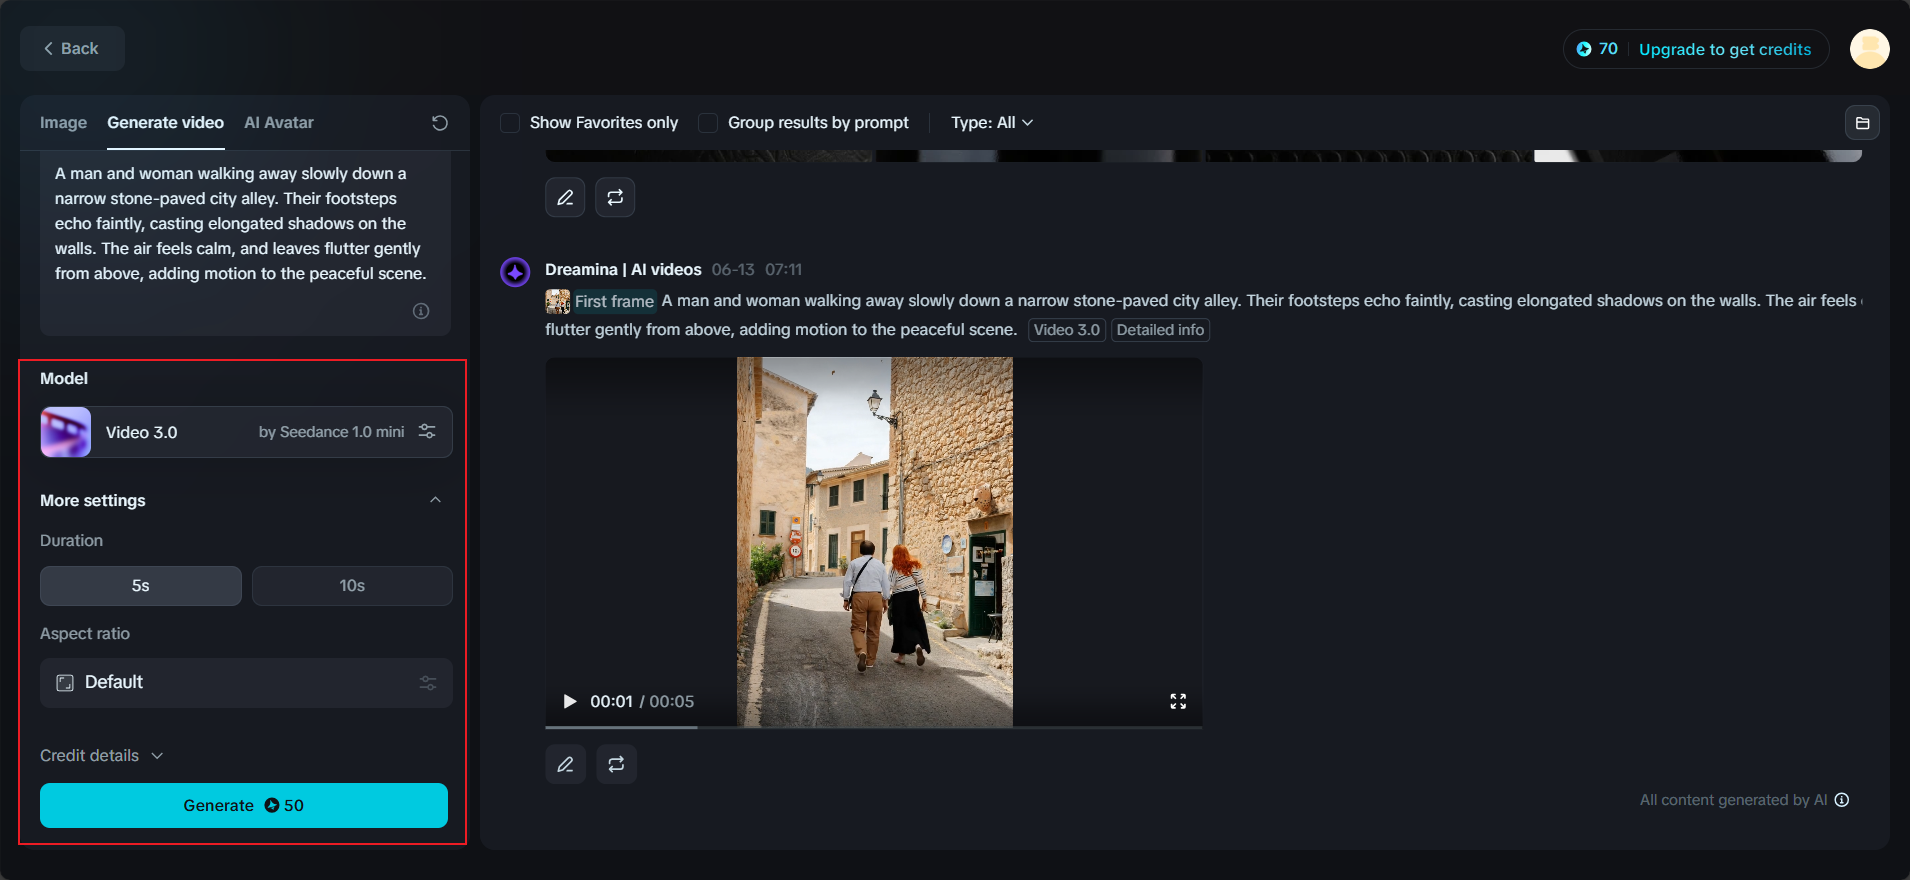Click the upper result edit pencil icon

pos(565,197)
